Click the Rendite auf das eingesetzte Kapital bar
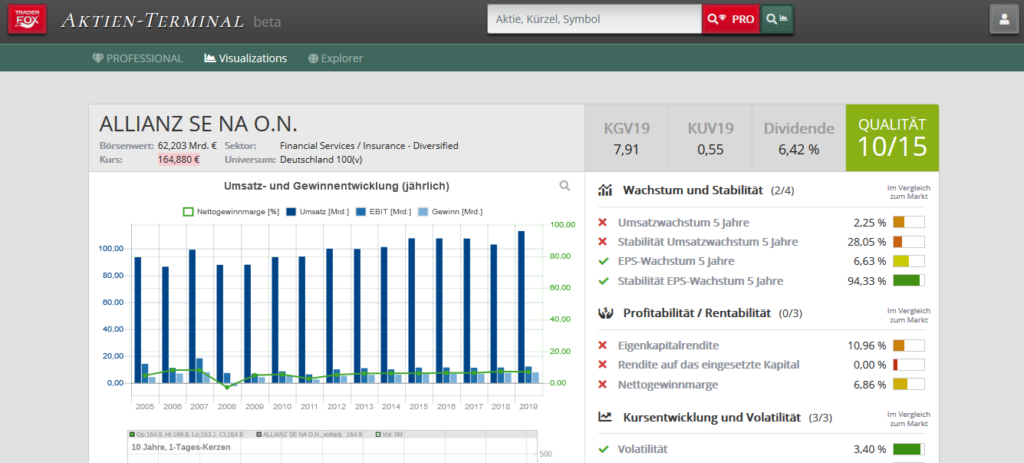The image size is (1024, 463). (908, 364)
